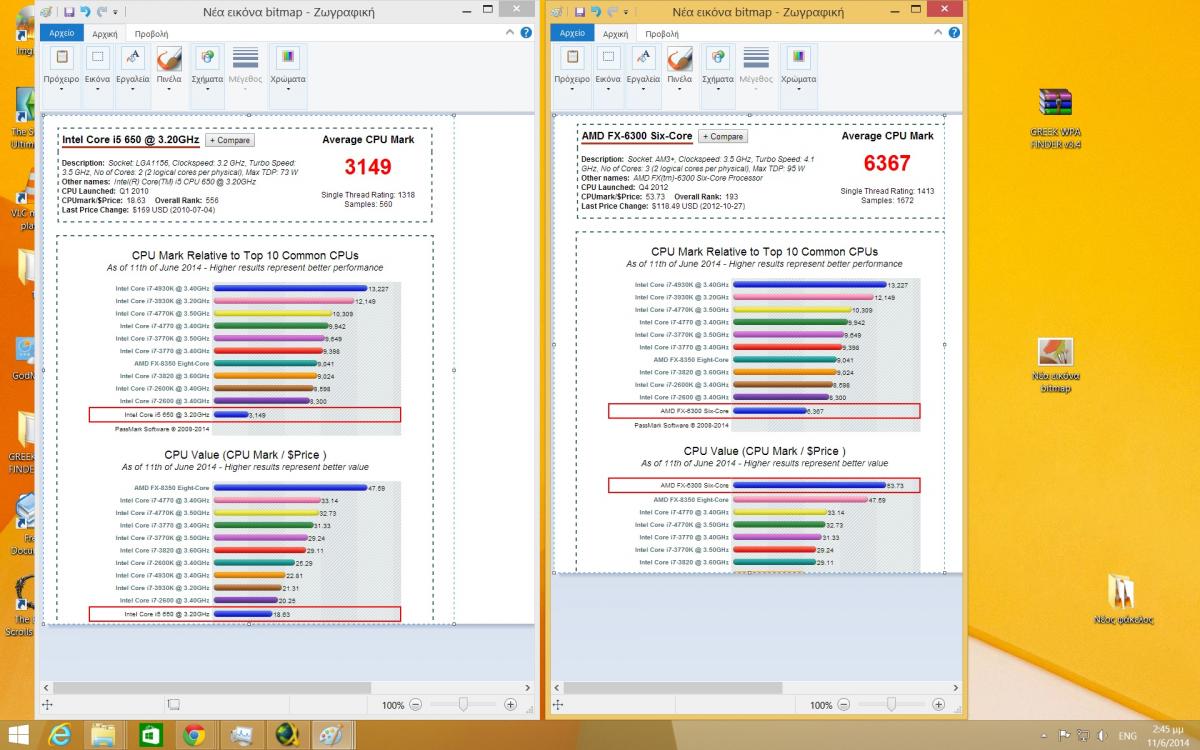Select Αρχική tab in left Paint window
Image resolution: width=1200 pixels, height=750 pixels.
click(x=105, y=33)
